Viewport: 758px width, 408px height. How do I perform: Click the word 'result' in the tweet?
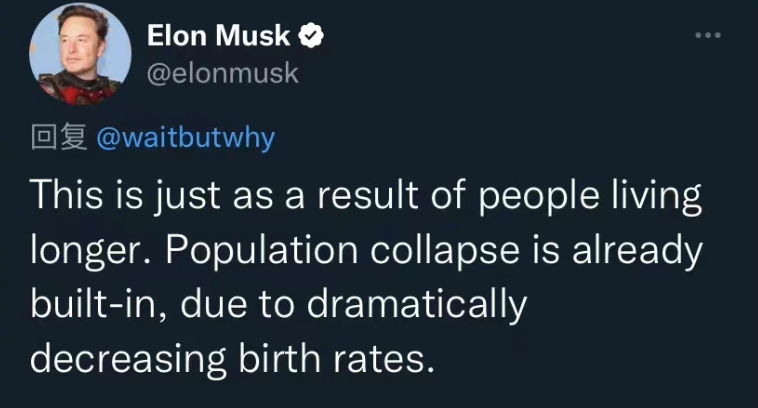tap(367, 195)
